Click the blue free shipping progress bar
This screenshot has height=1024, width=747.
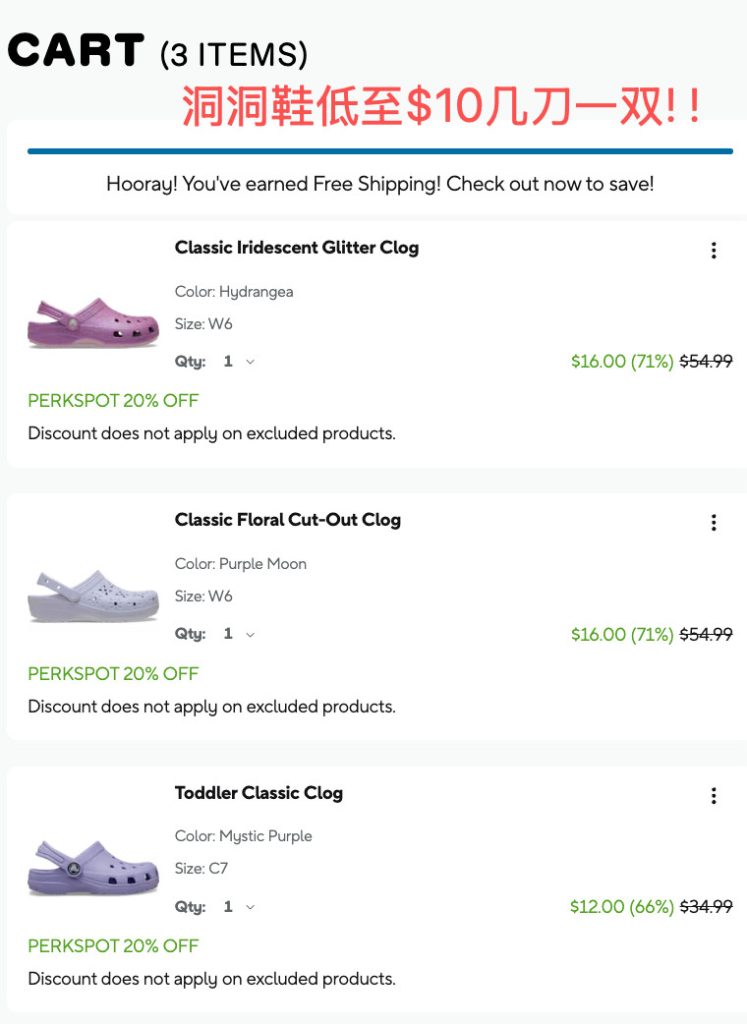[x=380, y=151]
